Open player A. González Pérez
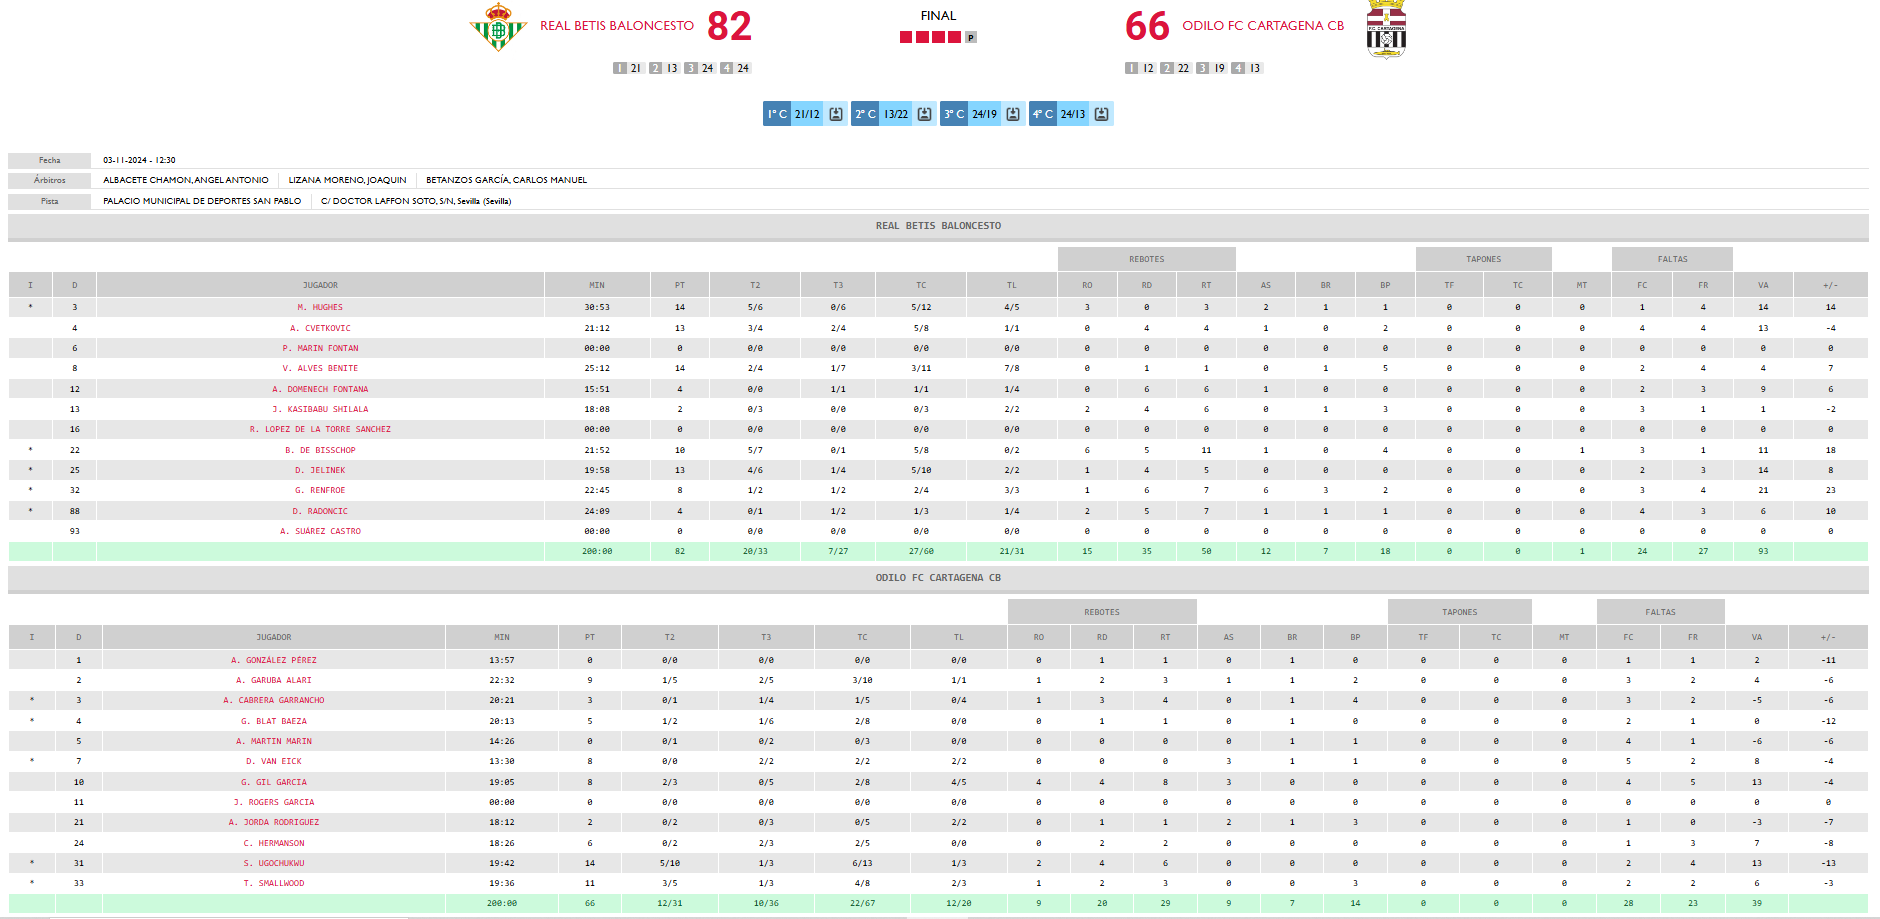Viewport: 1880px width, 919px height. pyautogui.click(x=274, y=660)
